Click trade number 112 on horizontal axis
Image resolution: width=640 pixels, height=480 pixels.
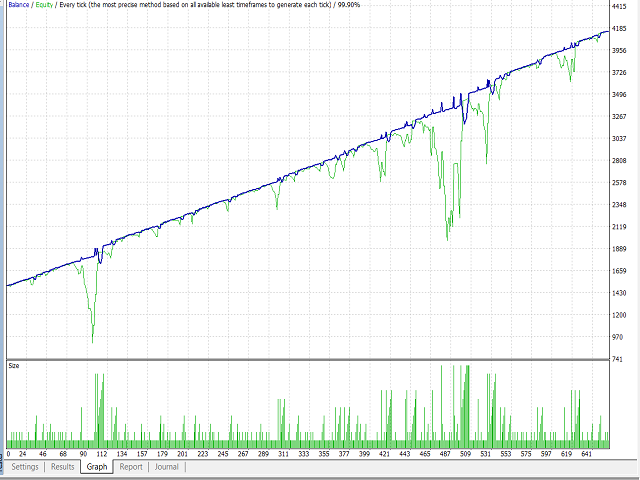102,454
